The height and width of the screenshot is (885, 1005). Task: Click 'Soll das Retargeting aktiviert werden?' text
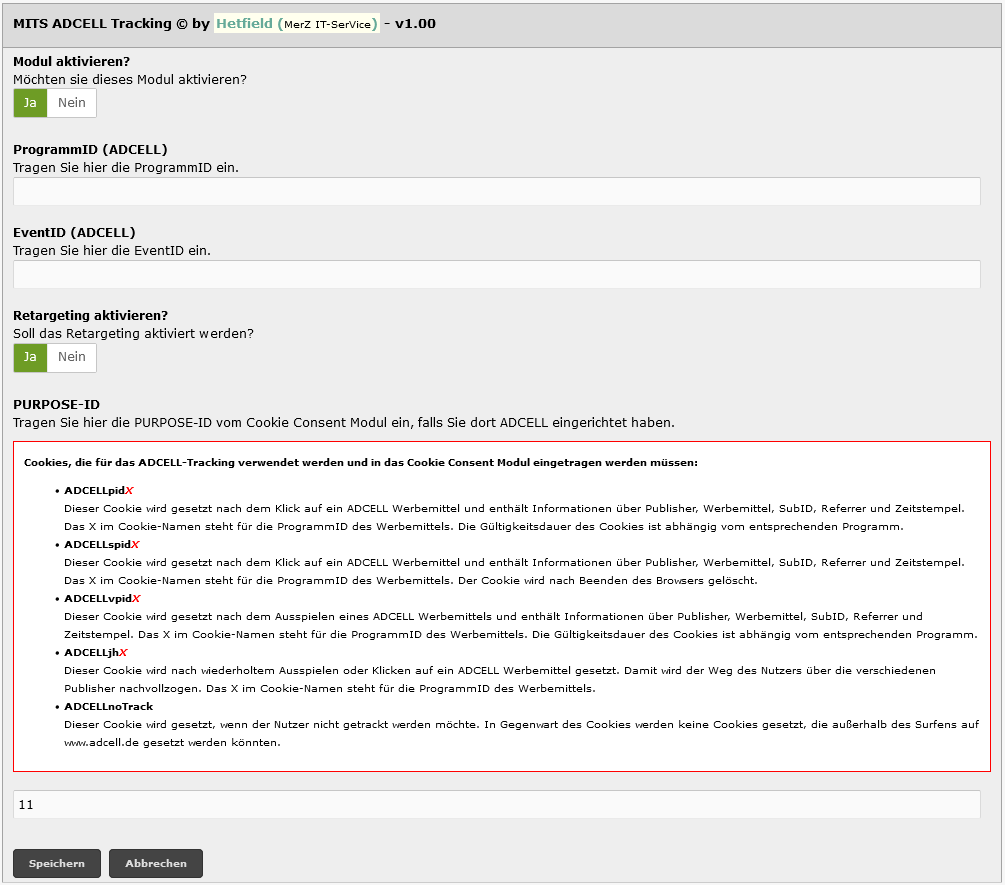[x=133, y=334]
